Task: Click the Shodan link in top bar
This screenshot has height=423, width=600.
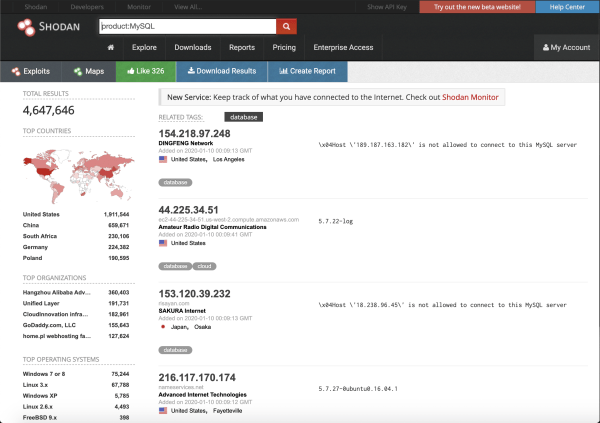Action: point(36,7)
